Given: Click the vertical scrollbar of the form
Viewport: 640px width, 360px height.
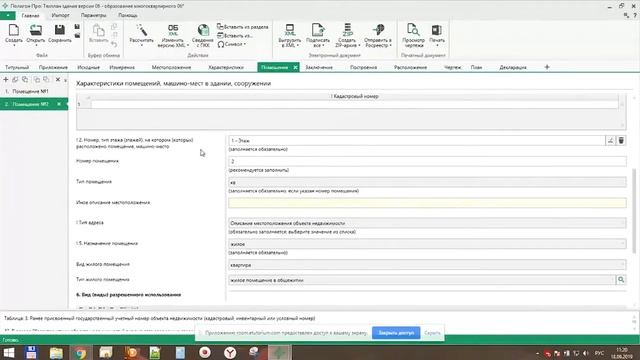Looking at the screenshot, I should 634,211.
